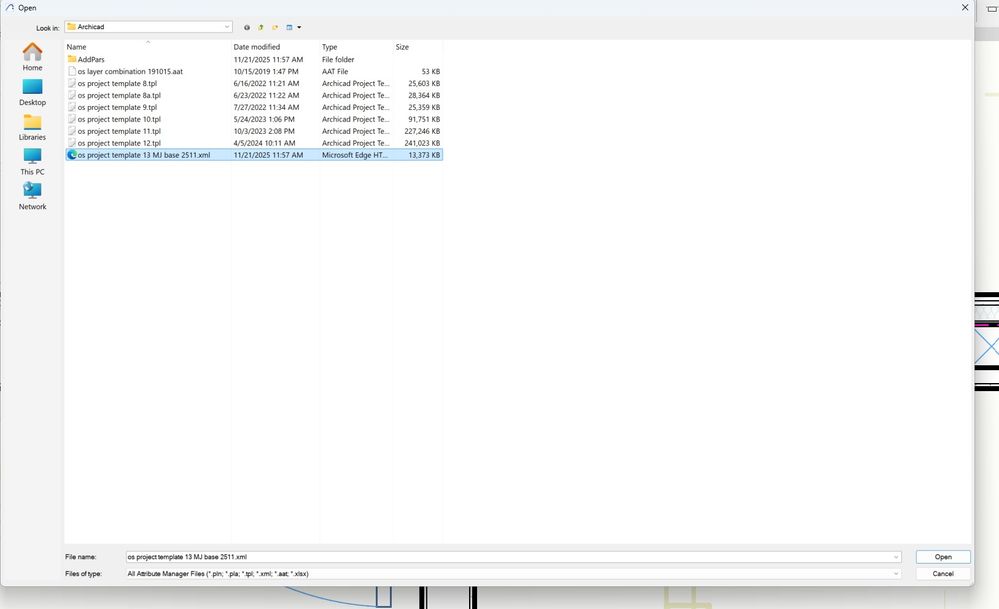Expand the Files of type dropdown

coord(896,574)
